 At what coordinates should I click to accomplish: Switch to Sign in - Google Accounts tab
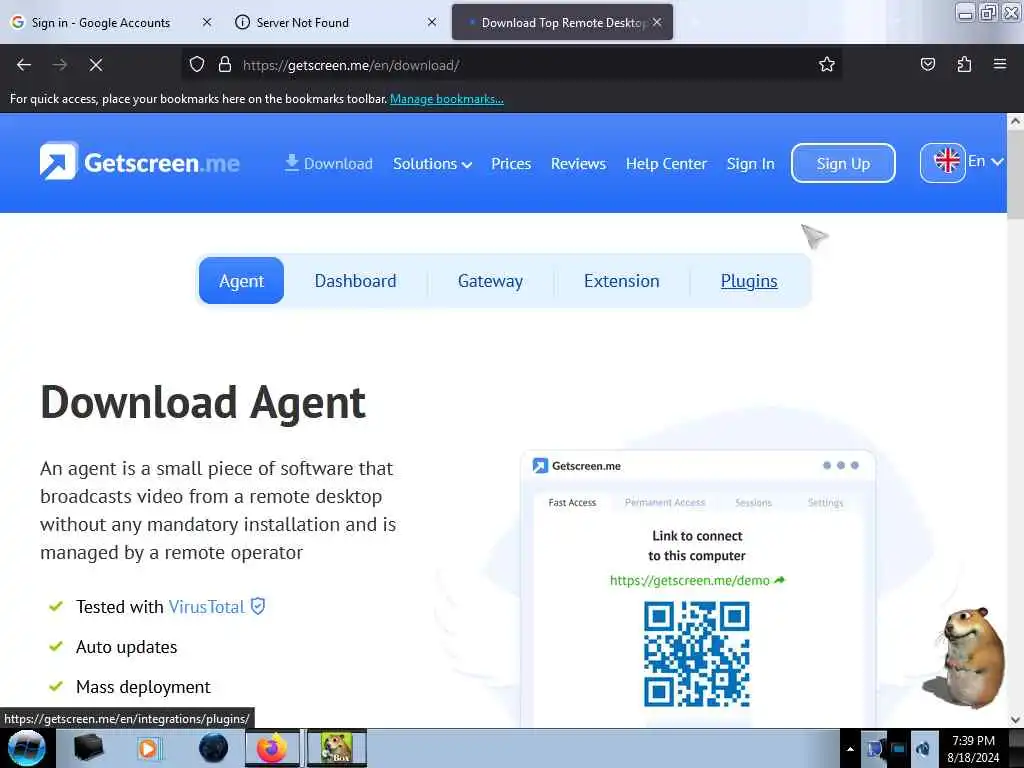[x=101, y=22]
